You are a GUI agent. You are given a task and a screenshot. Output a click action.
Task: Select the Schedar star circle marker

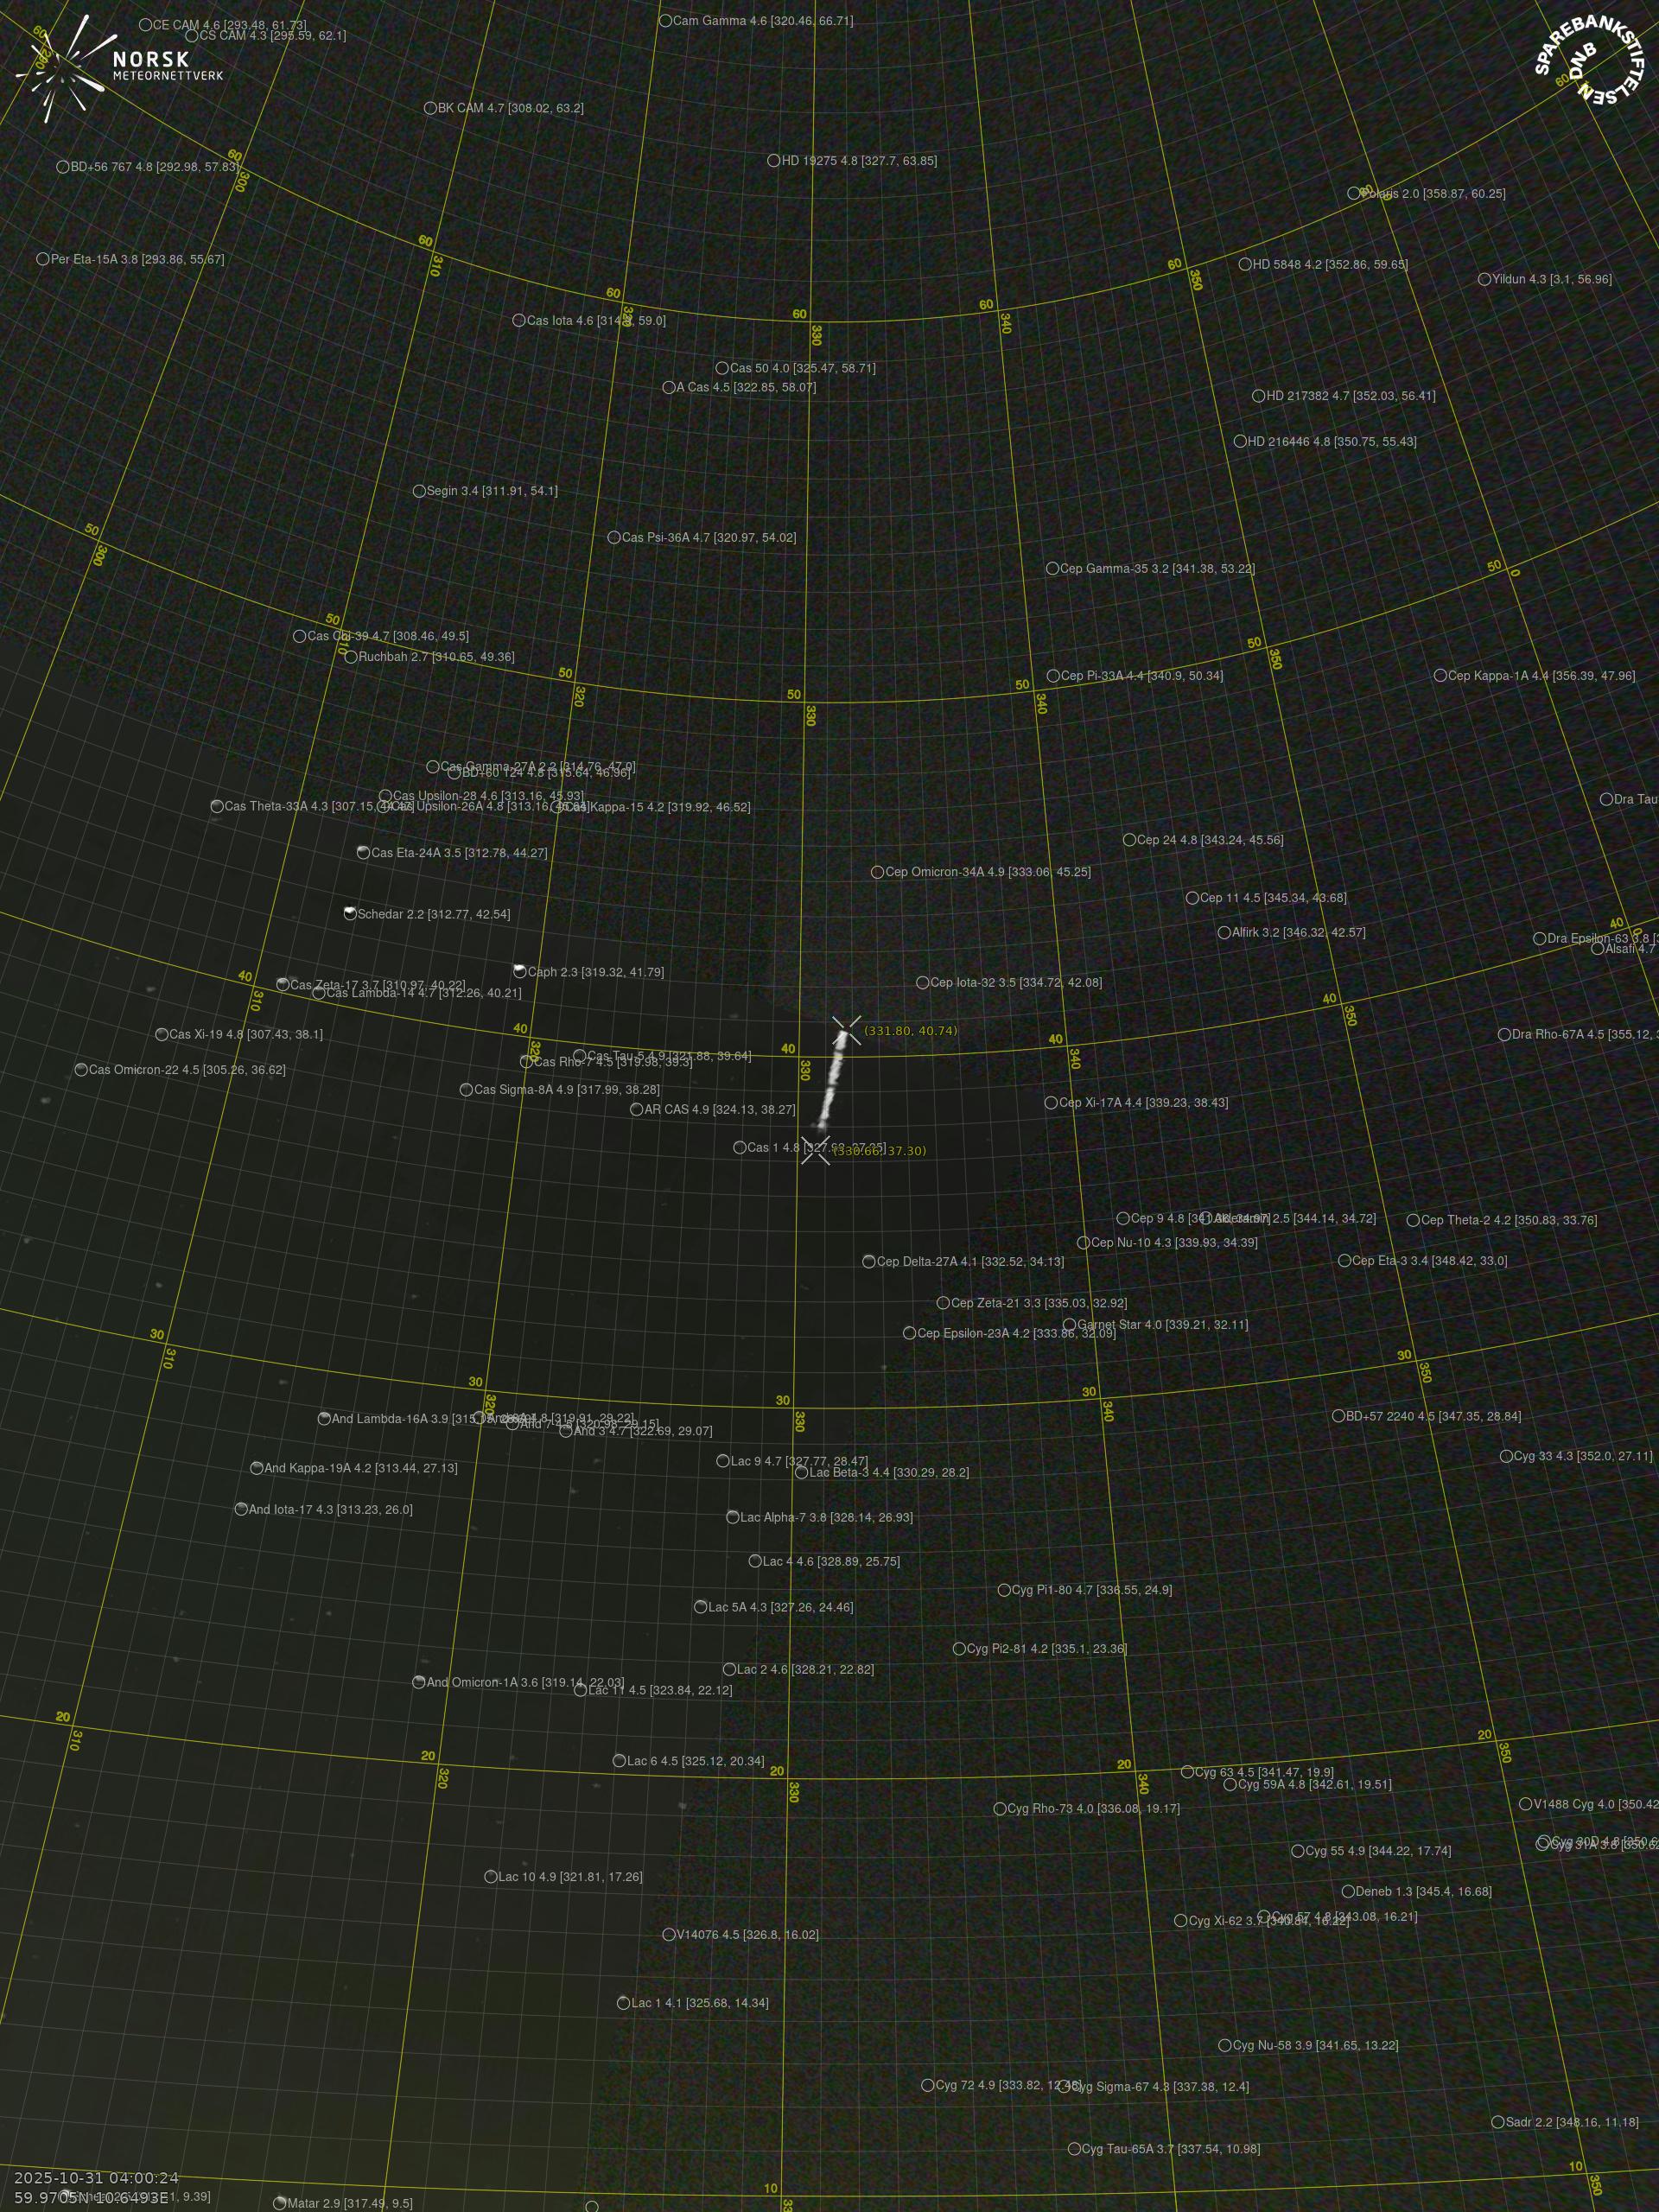point(350,913)
